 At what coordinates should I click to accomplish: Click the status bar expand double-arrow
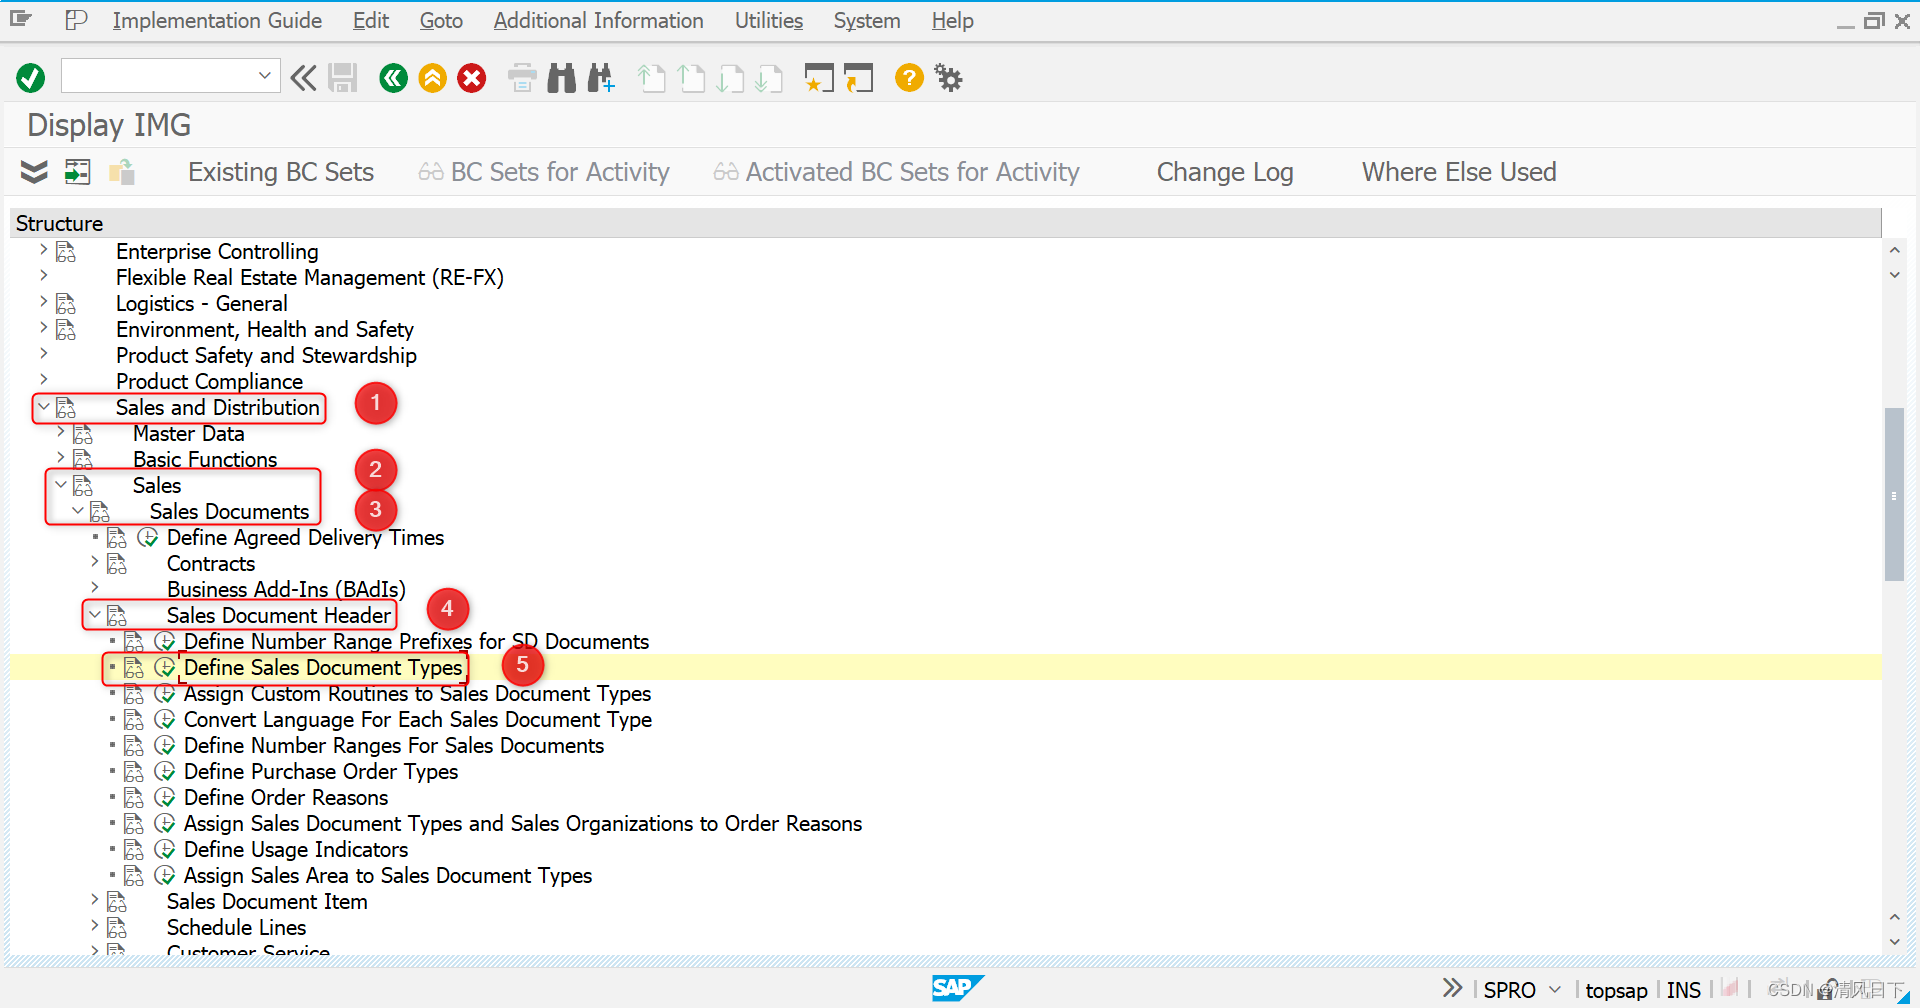click(1453, 988)
